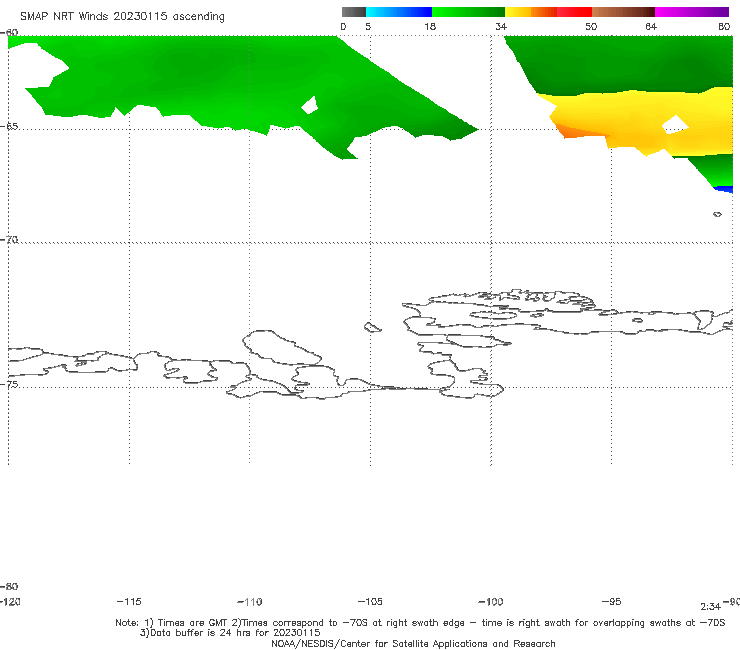The height and width of the screenshot is (650, 740).
Task: Click the color scale label '18'
Action: [x=430, y=26]
